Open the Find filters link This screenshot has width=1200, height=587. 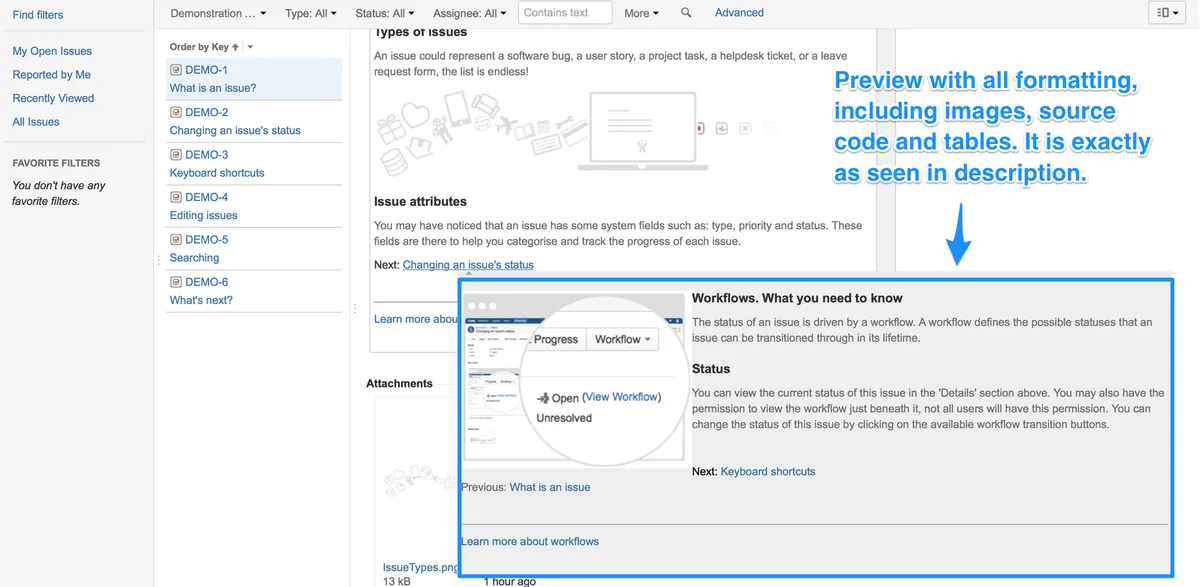(x=38, y=15)
